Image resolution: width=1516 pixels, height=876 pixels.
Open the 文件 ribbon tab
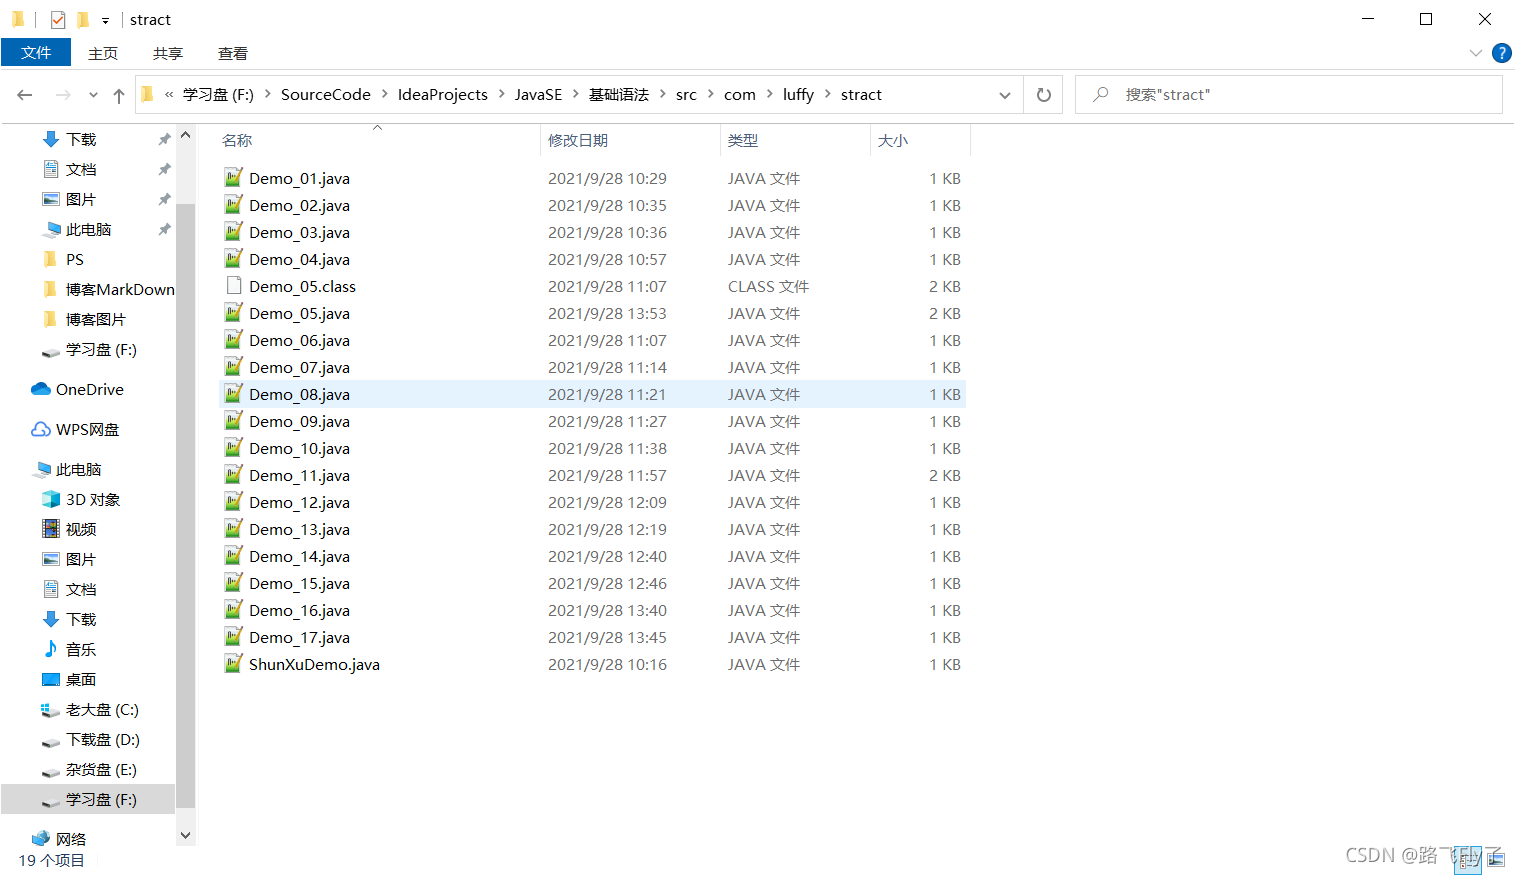[x=36, y=52]
